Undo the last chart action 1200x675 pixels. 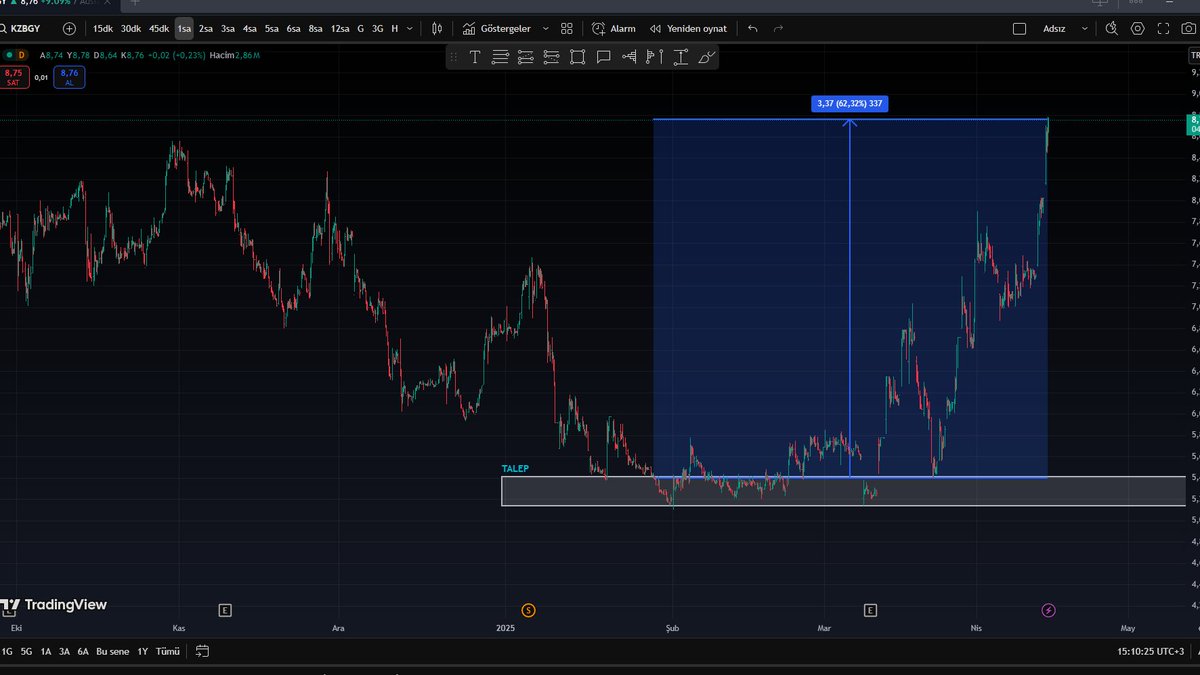[752, 29]
